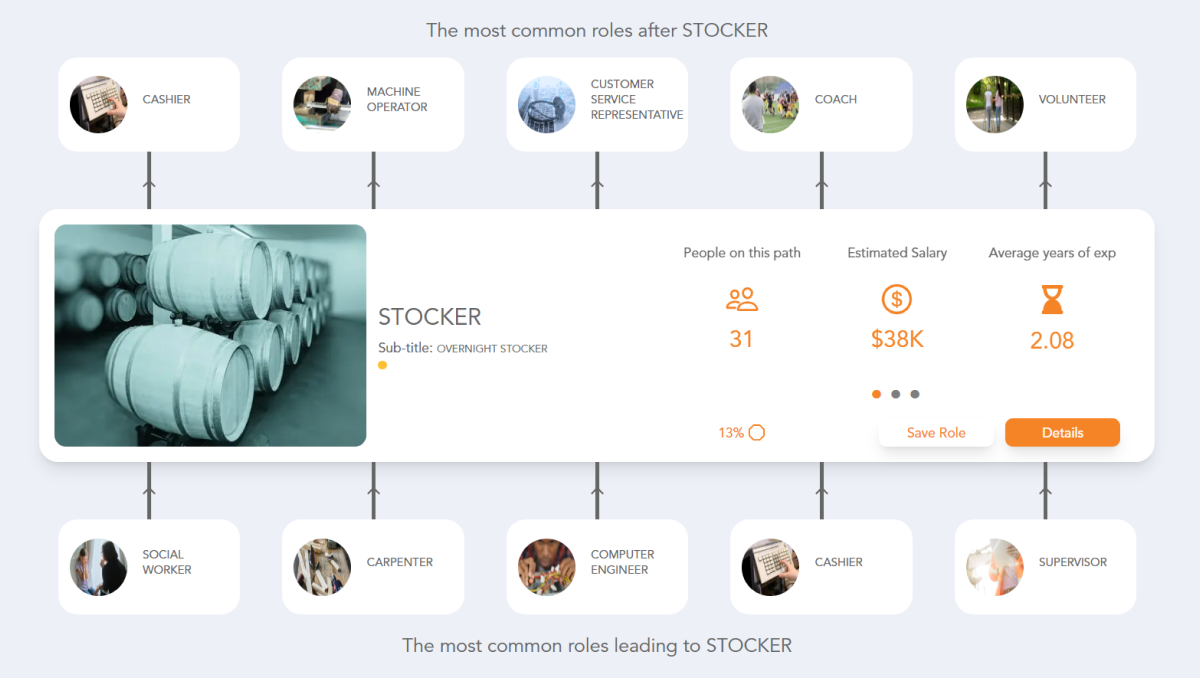Click the Coach role picture
Viewport: 1200px width, 678px height.
point(770,103)
